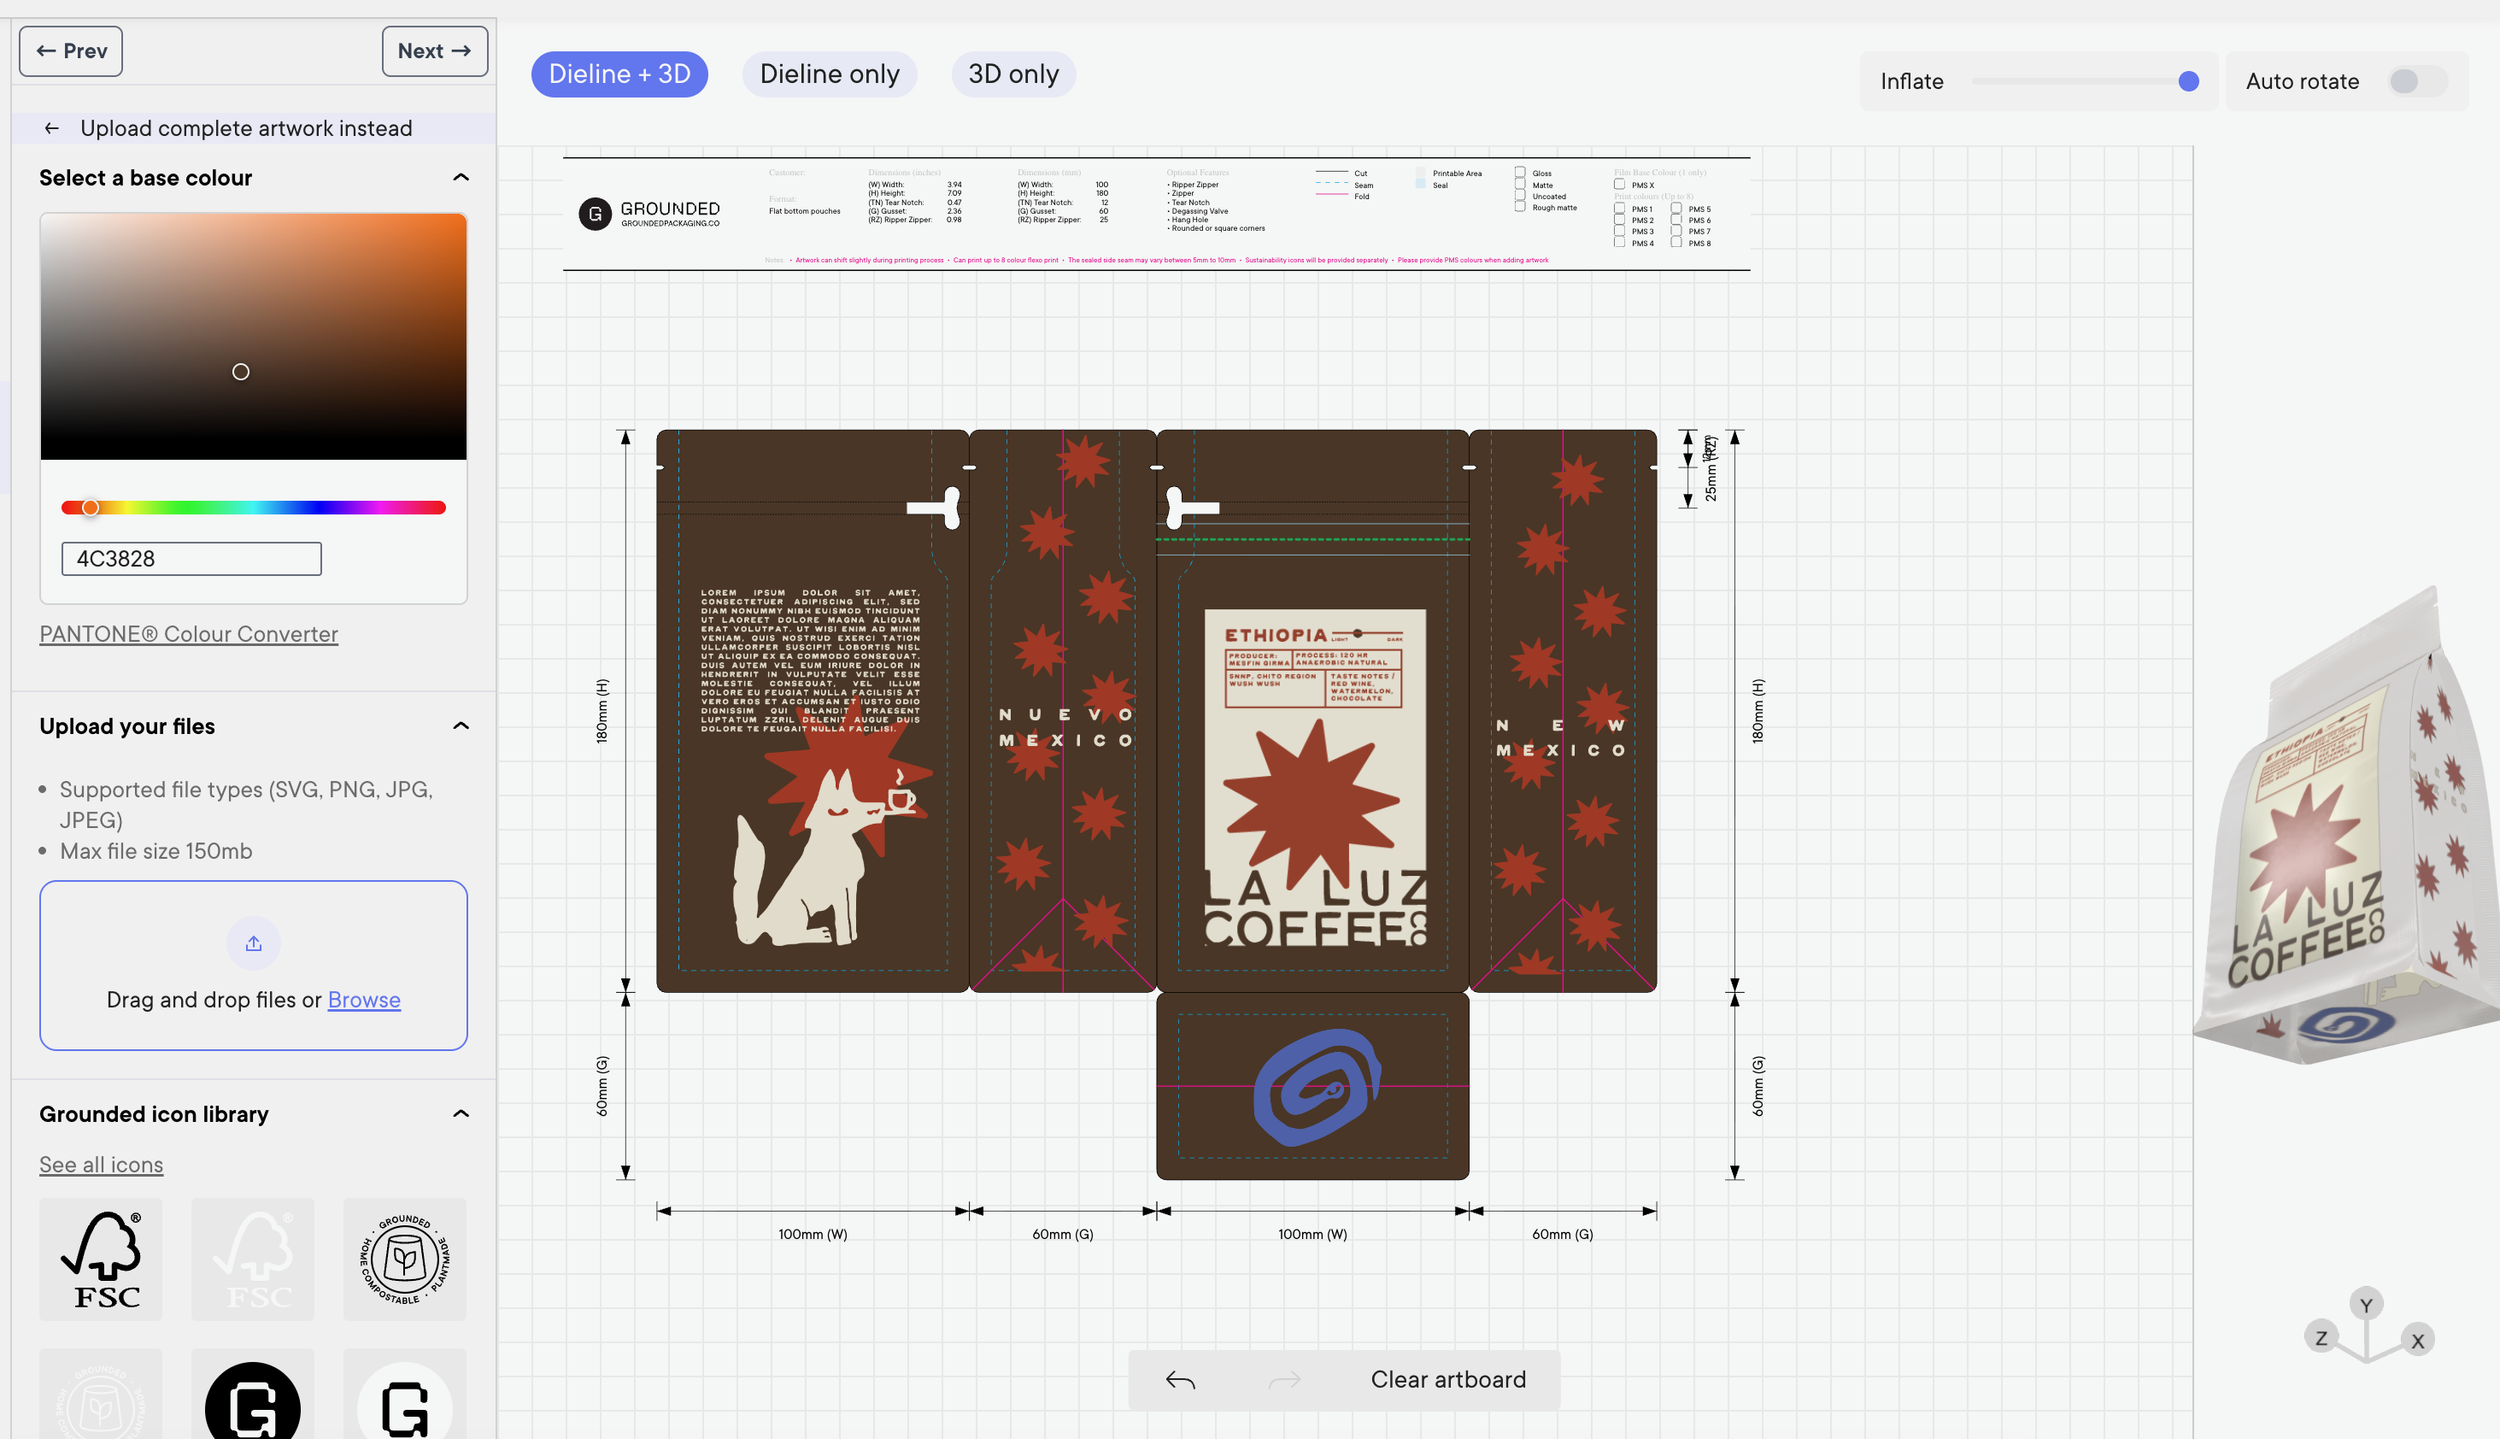The height and width of the screenshot is (1439, 2500).
Task: Toggle the Auto rotate switch
Action: [2416, 81]
